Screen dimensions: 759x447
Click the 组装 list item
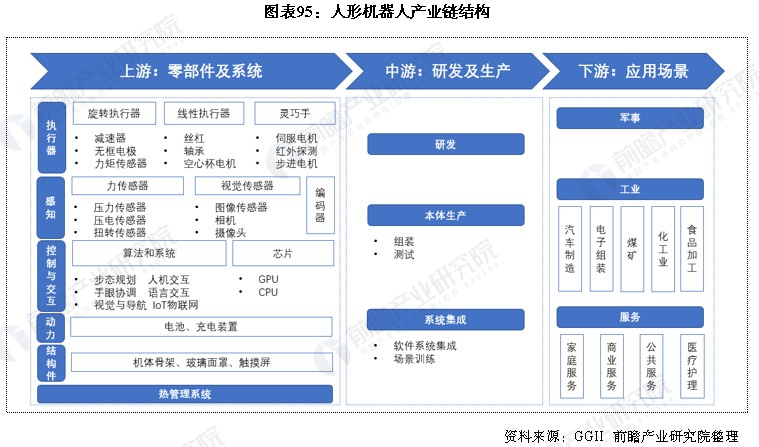point(404,242)
